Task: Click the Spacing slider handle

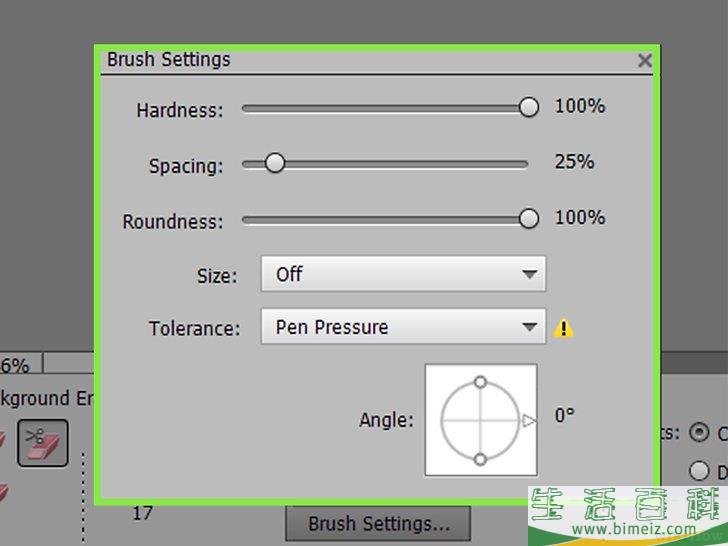Action: (x=275, y=163)
